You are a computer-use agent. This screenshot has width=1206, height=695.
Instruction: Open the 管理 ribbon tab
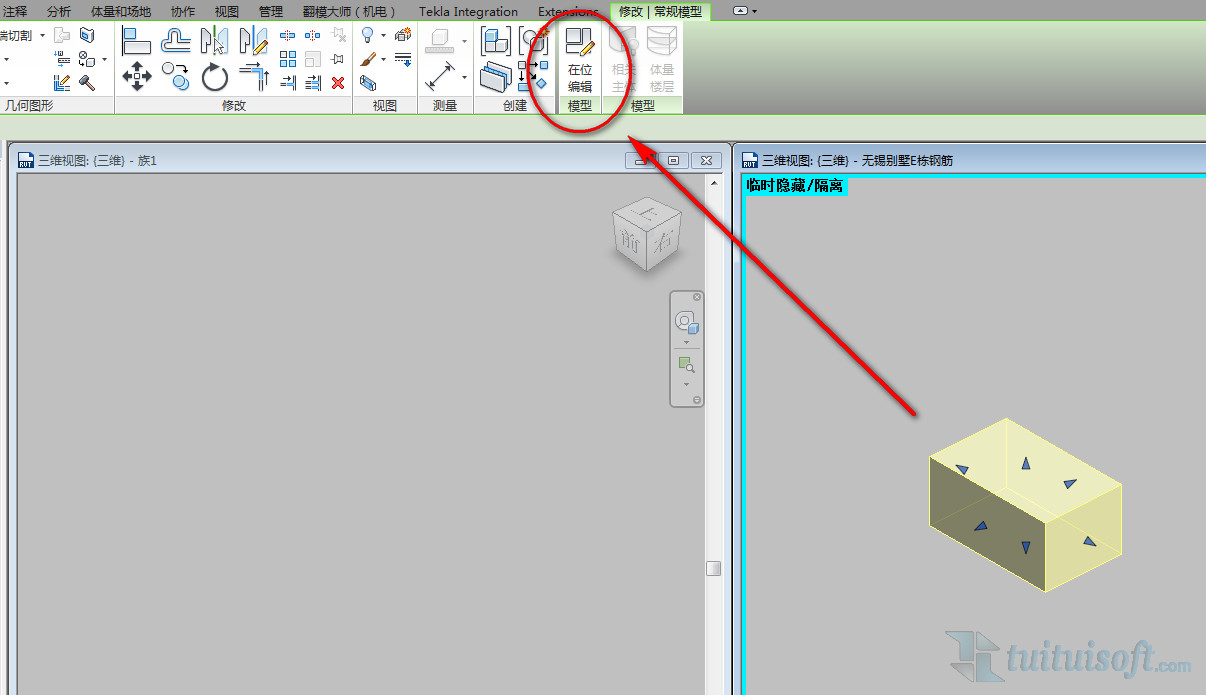pos(271,12)
